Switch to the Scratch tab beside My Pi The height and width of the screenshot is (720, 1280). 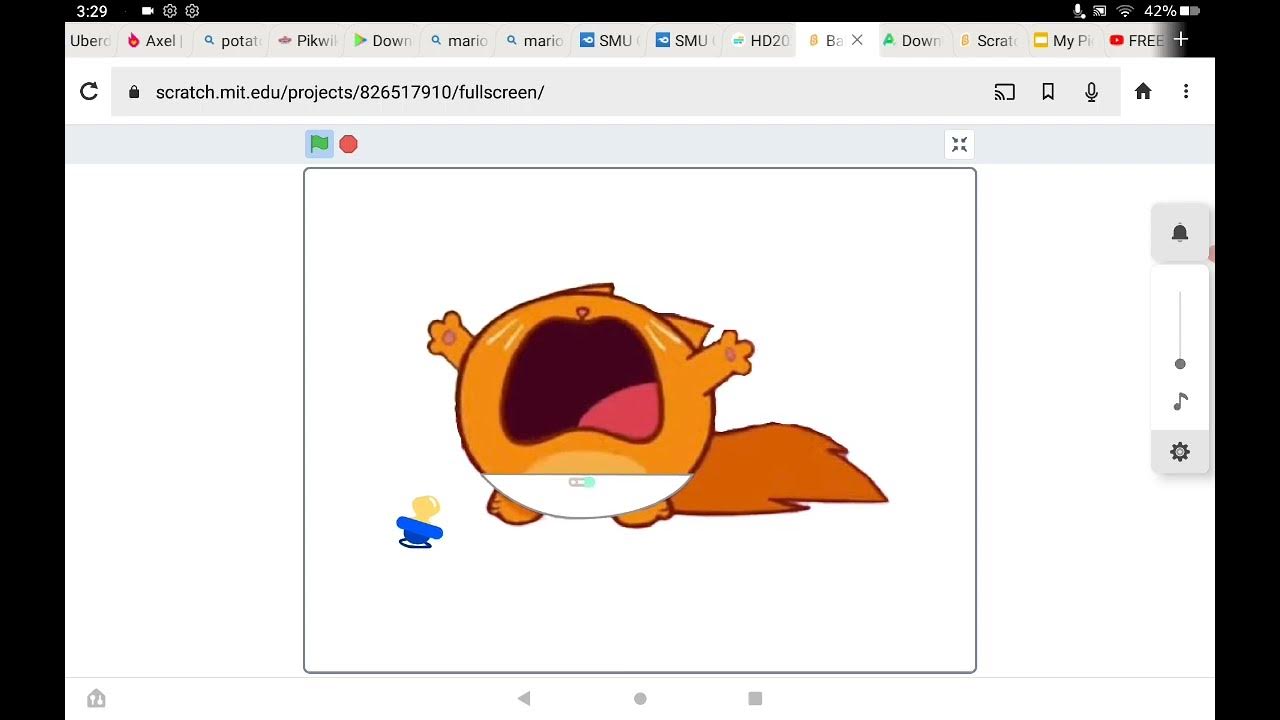click(987, 41)
